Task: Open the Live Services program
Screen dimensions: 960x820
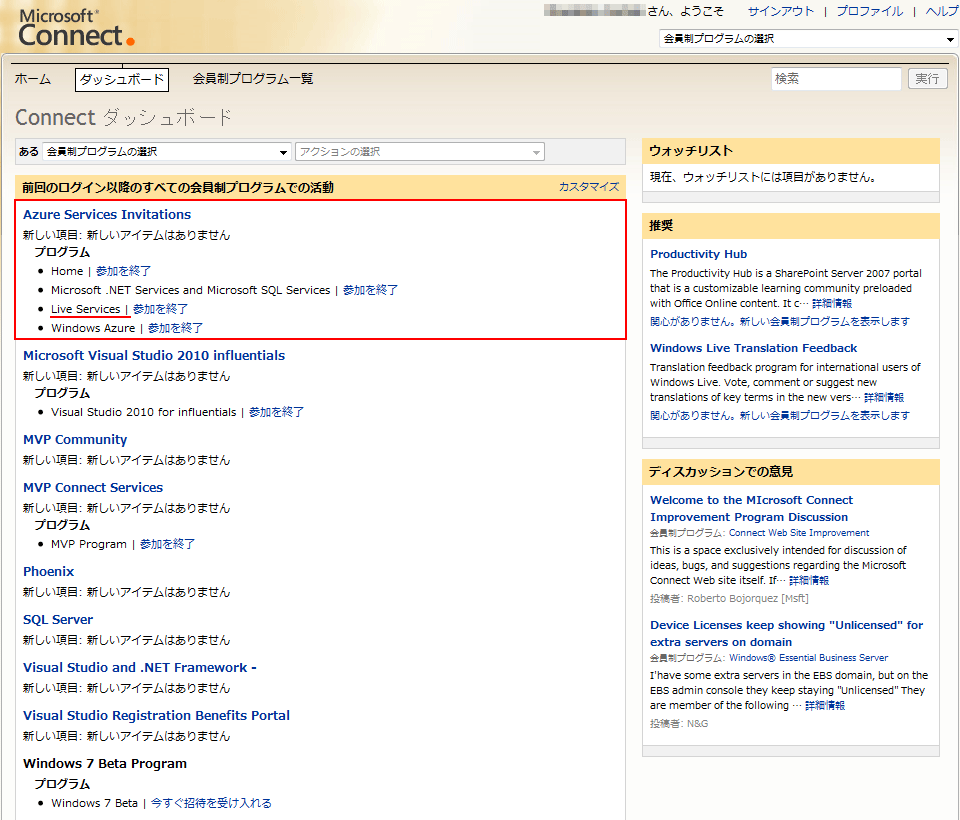Action: tap(86, 309)
